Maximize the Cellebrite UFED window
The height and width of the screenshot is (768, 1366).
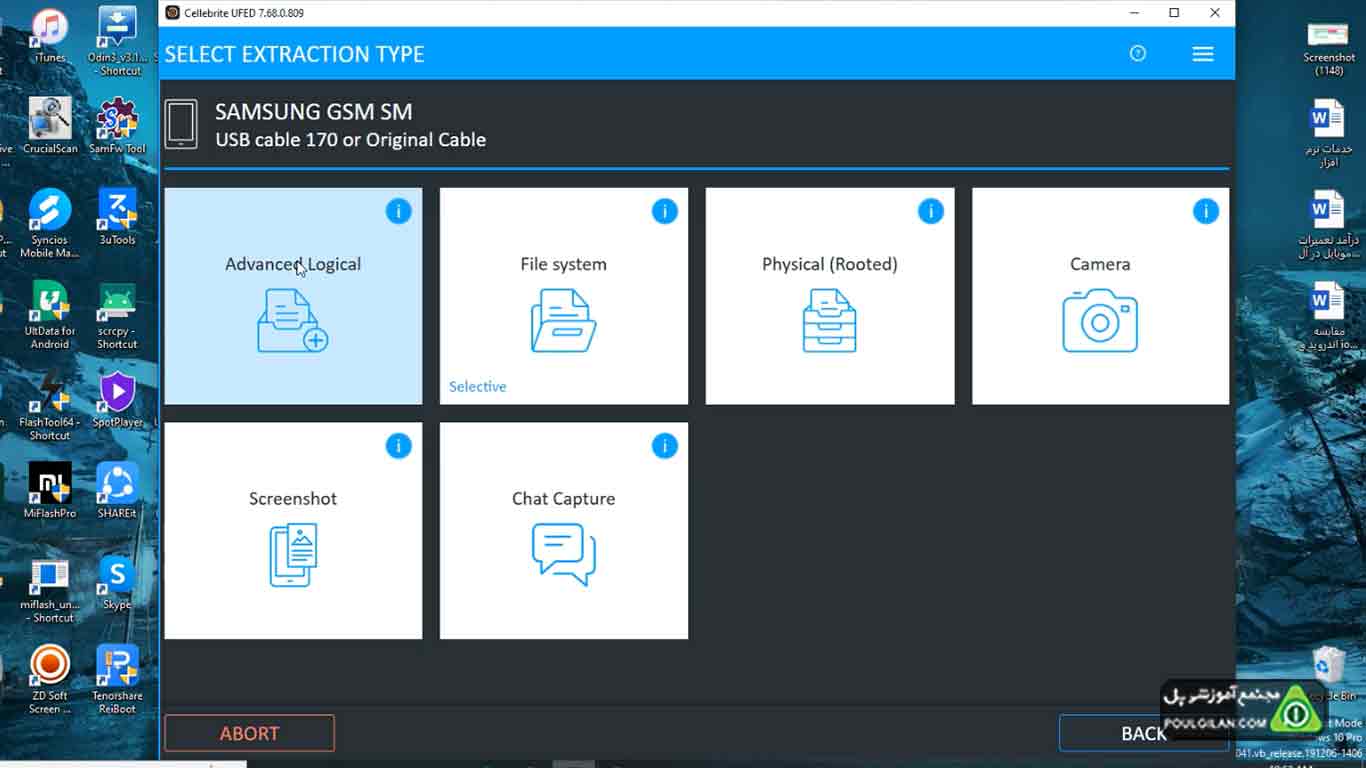coord(1174,13)
